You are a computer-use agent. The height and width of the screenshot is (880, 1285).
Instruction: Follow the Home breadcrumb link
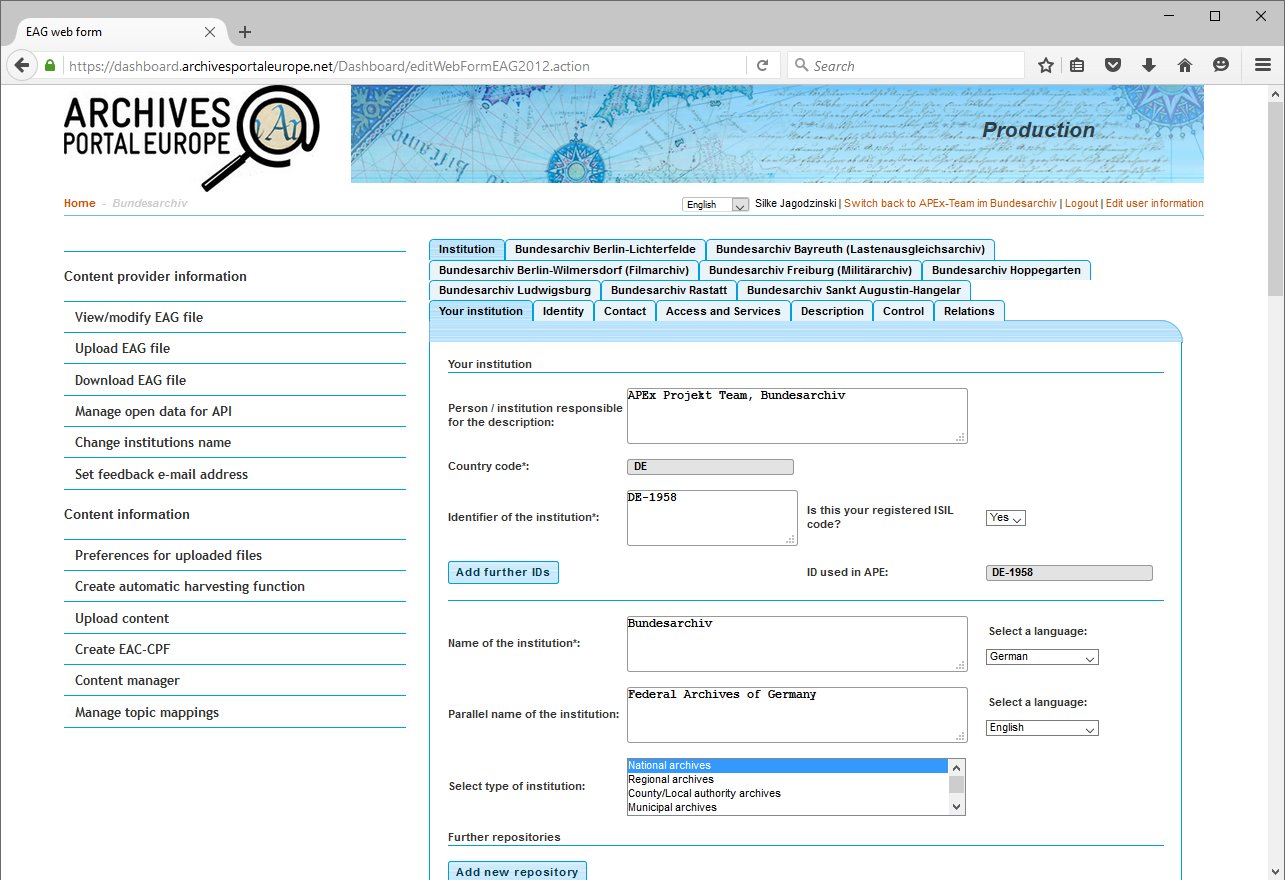[x=80, y=203]
